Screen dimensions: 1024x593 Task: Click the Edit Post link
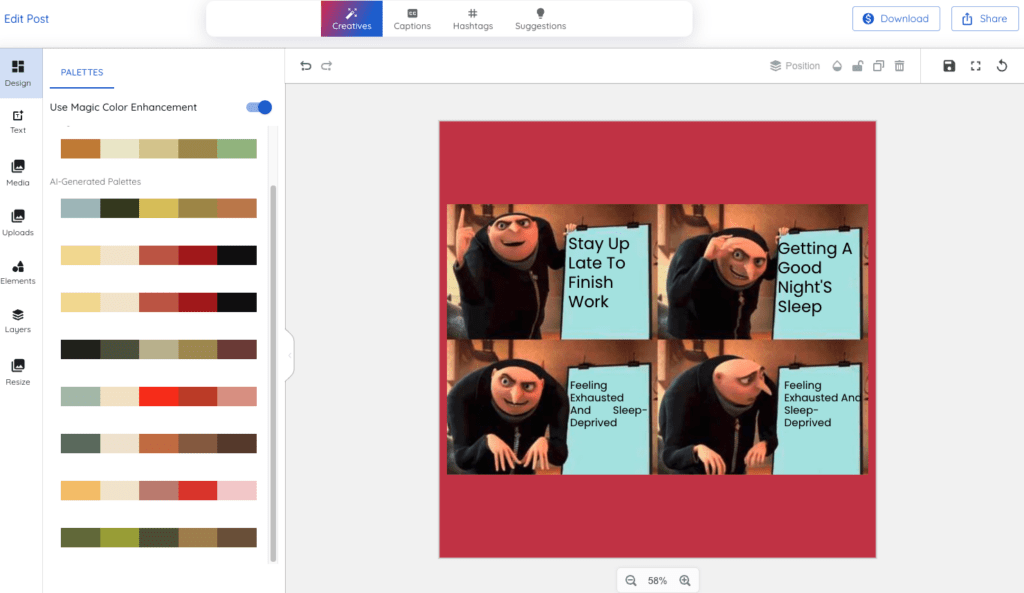(x=26, y=19)
